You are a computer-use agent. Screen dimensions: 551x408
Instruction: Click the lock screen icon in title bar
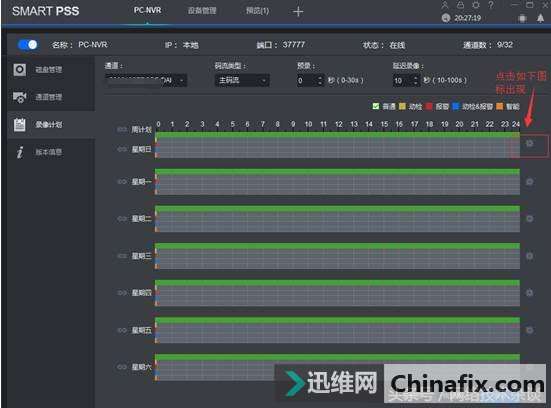(460, 5)
